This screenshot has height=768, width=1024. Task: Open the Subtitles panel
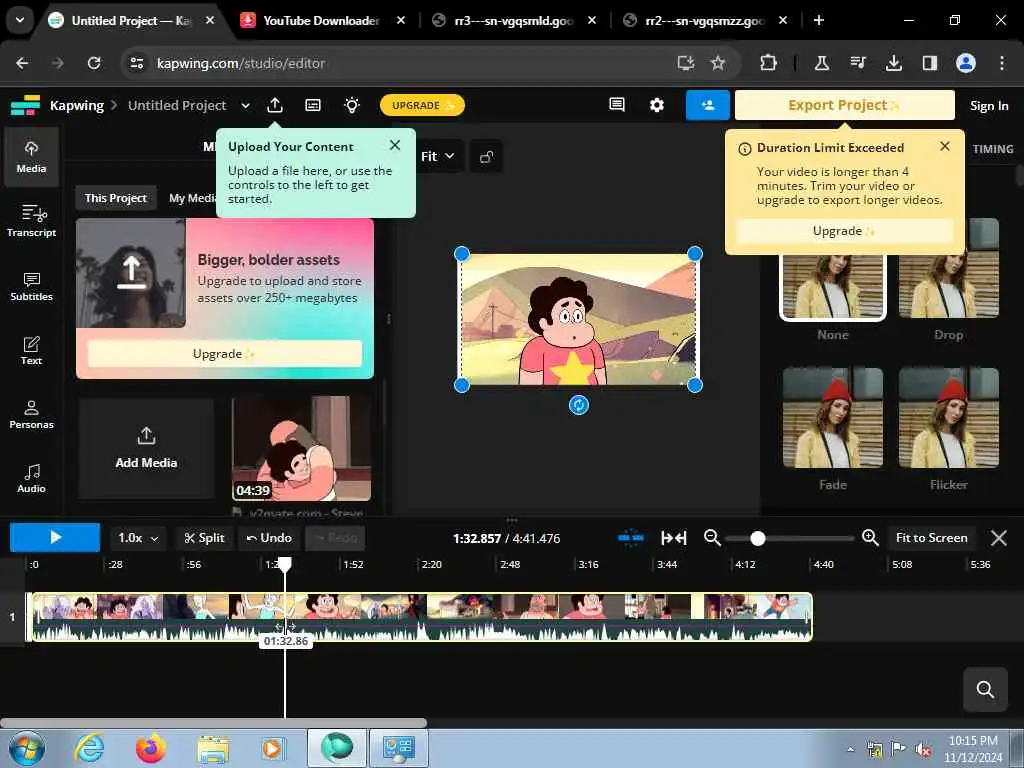(x=31, y=286)
